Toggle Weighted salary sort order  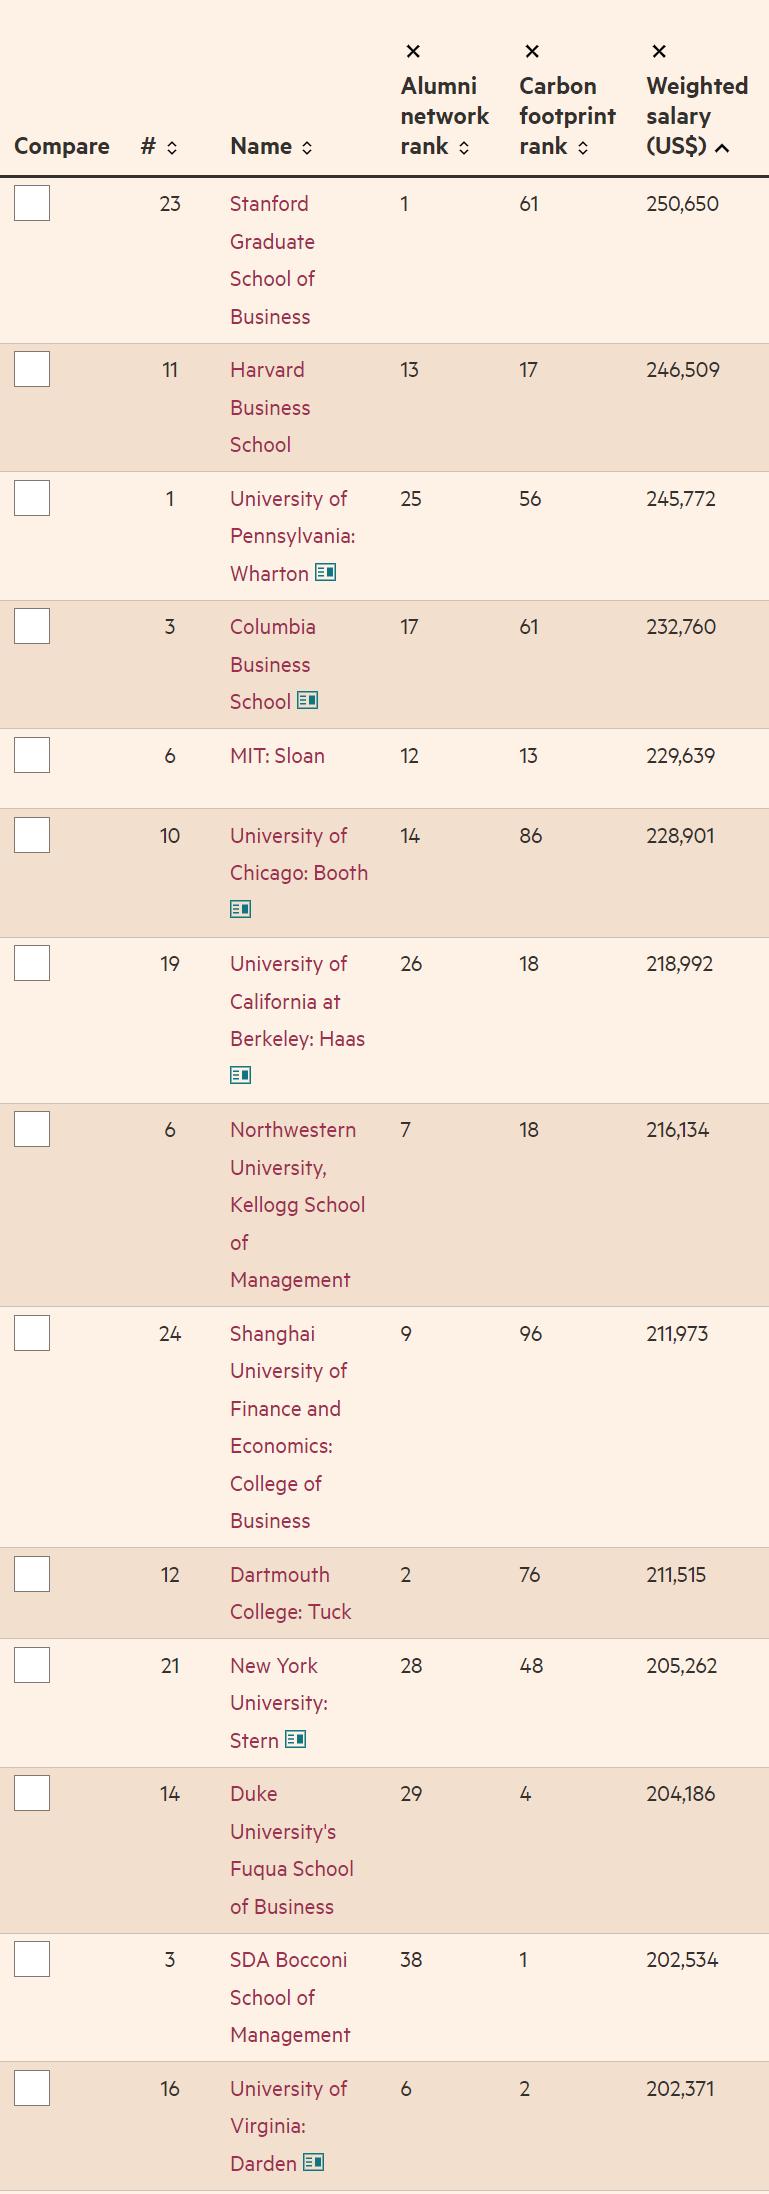pos(722,148)
